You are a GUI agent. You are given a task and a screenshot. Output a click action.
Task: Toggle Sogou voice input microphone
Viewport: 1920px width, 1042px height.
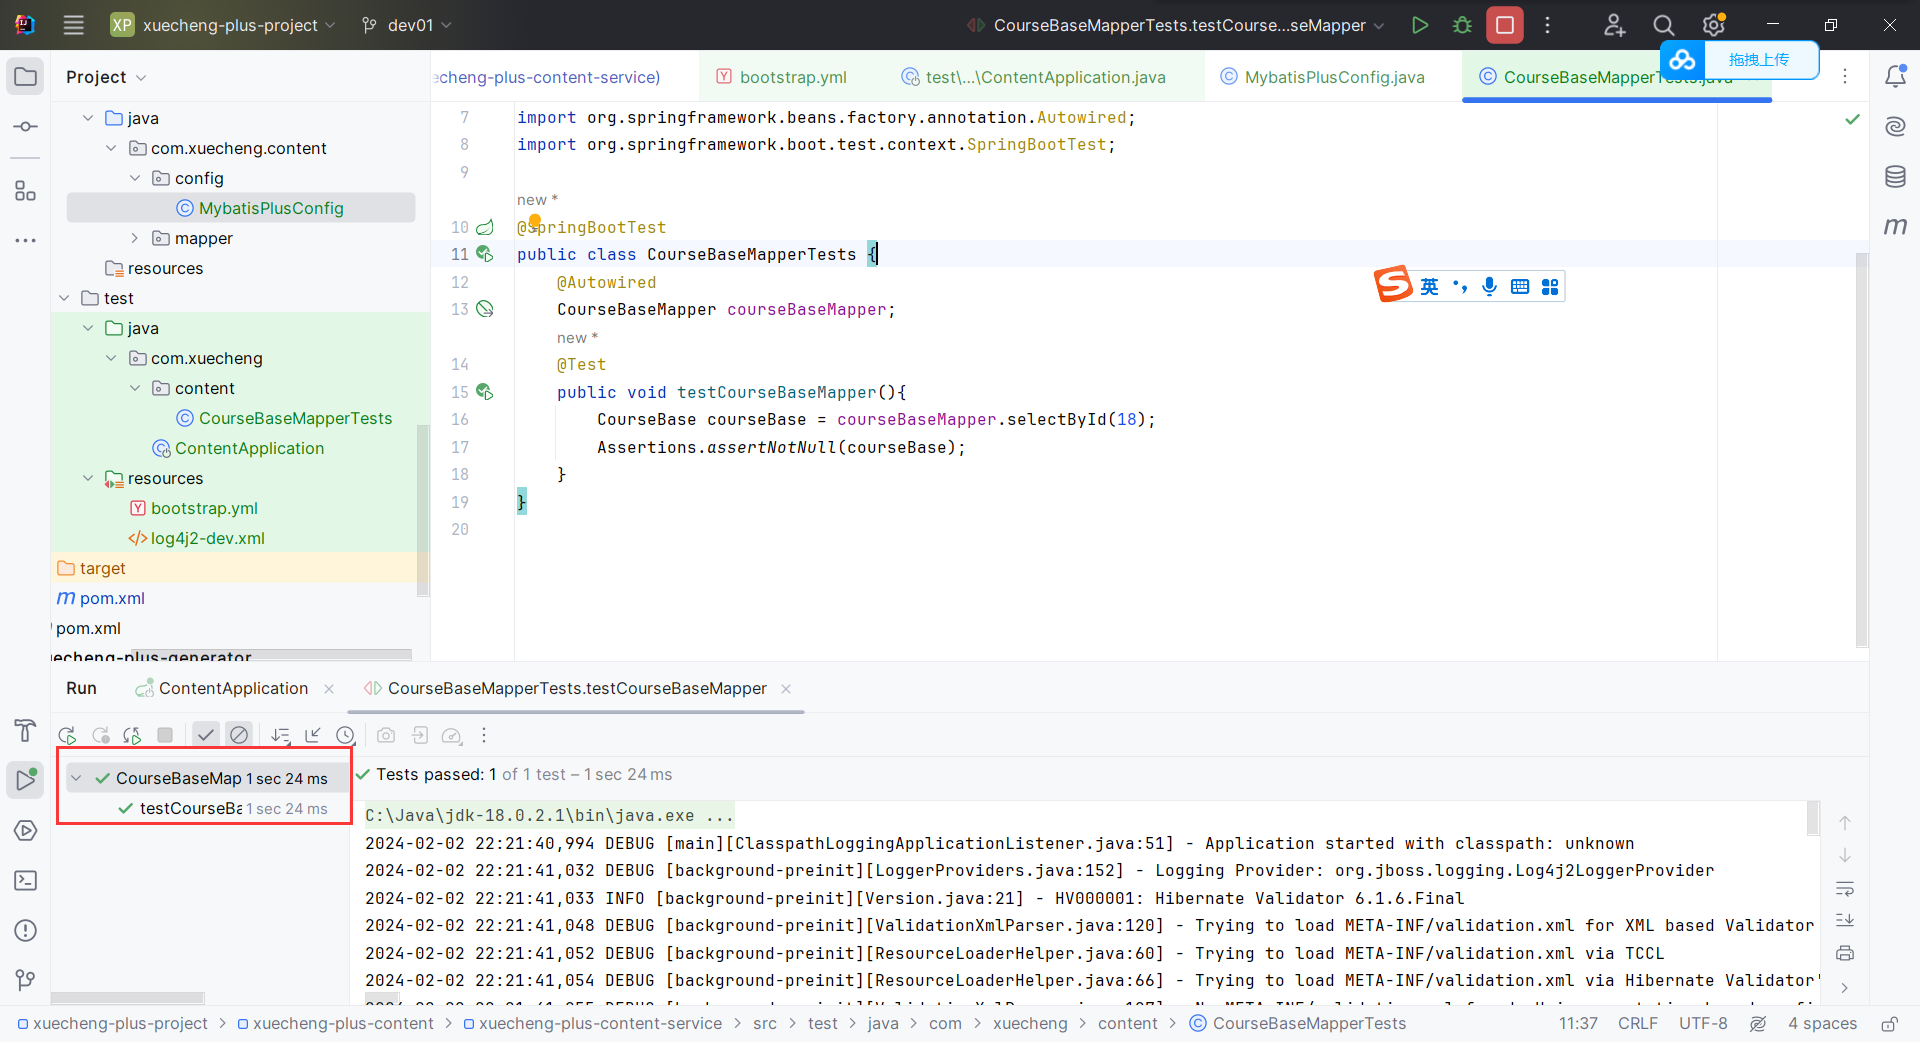pos(1489,287)
